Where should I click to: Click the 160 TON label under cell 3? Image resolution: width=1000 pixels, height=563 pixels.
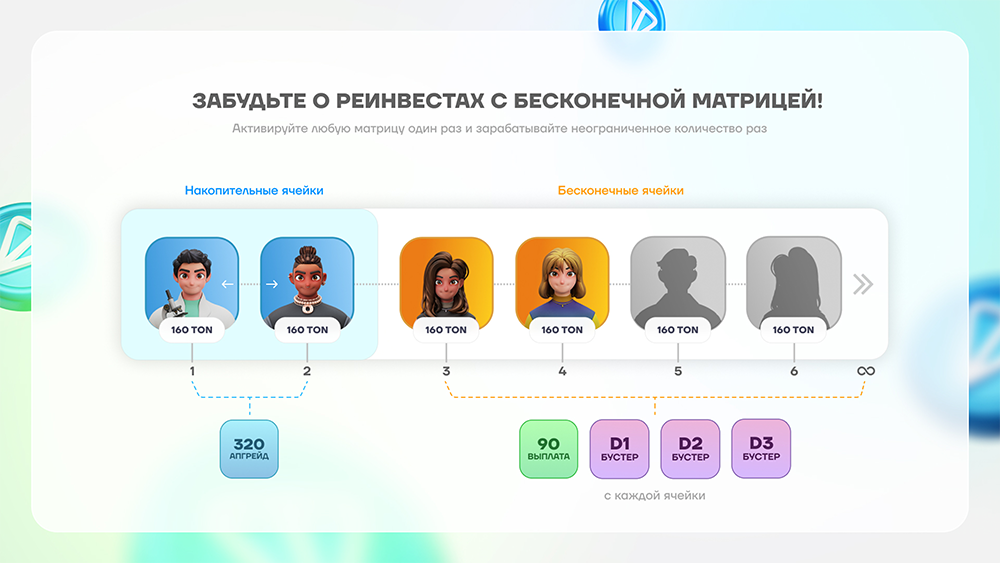tap(446, 330)
